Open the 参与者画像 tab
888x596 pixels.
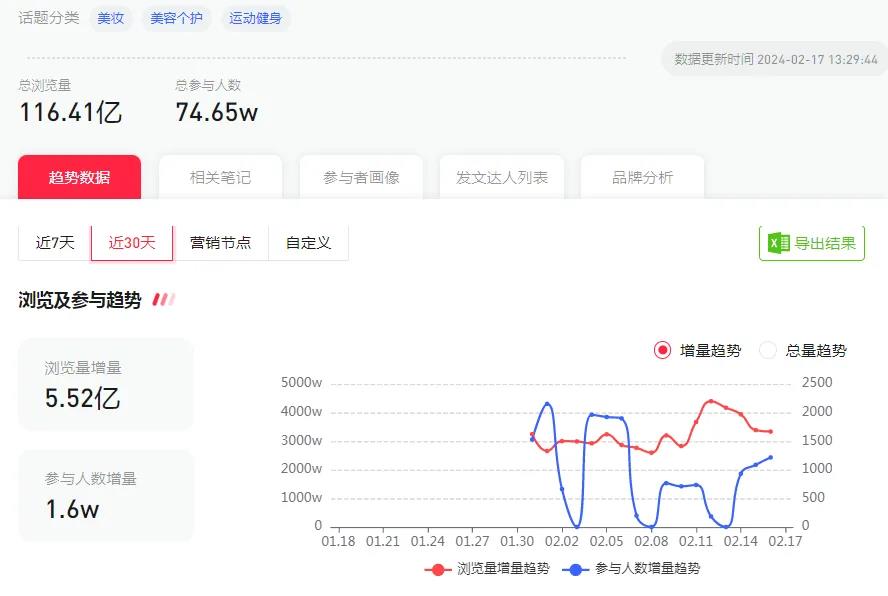tap(361, 177)
